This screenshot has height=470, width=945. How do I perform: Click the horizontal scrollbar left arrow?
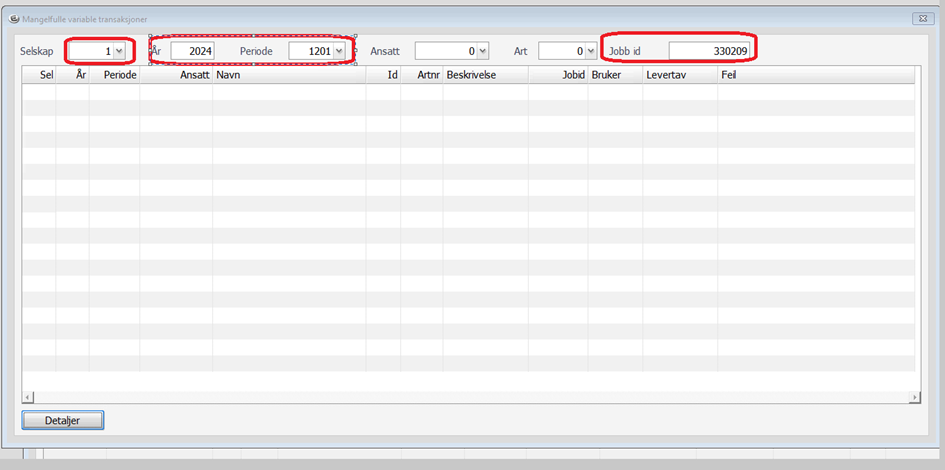(x=28, y=397)
